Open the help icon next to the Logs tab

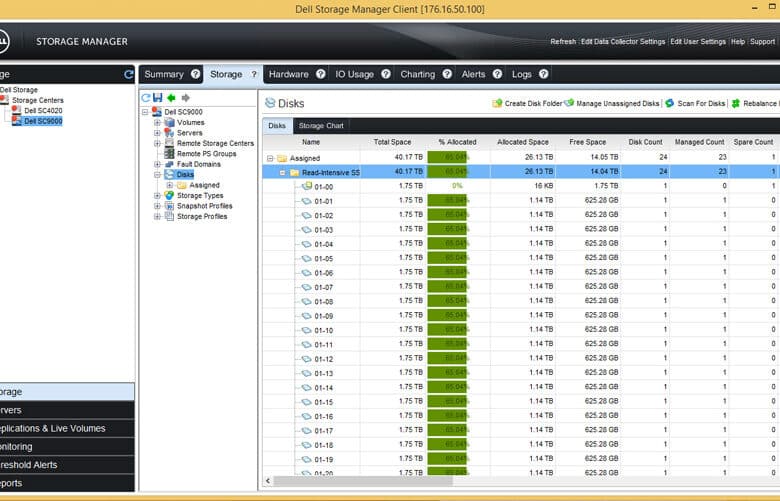click(544, 74)
